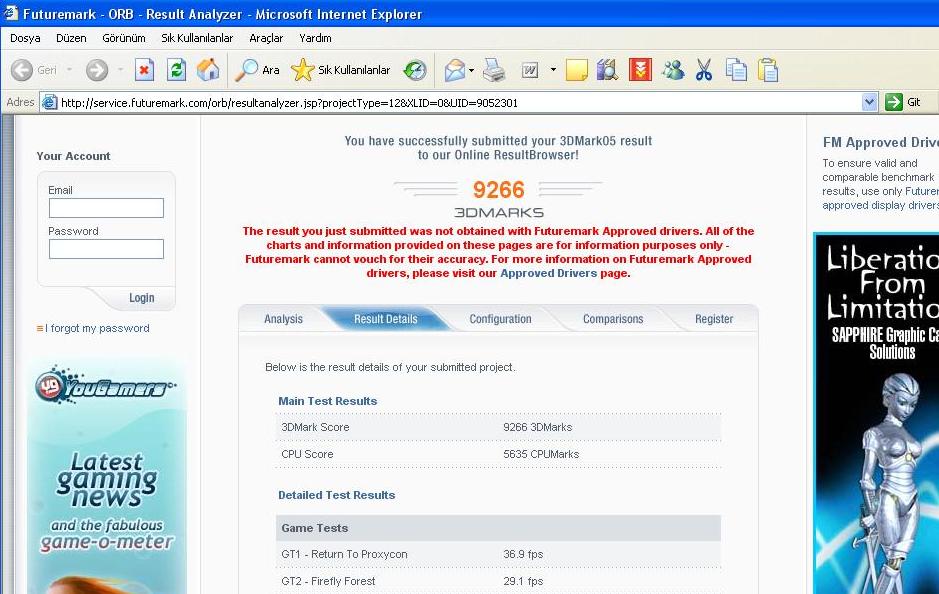939x594 pixels.
Task: Click the '29.1 fps' value
Action: (523, 581)
